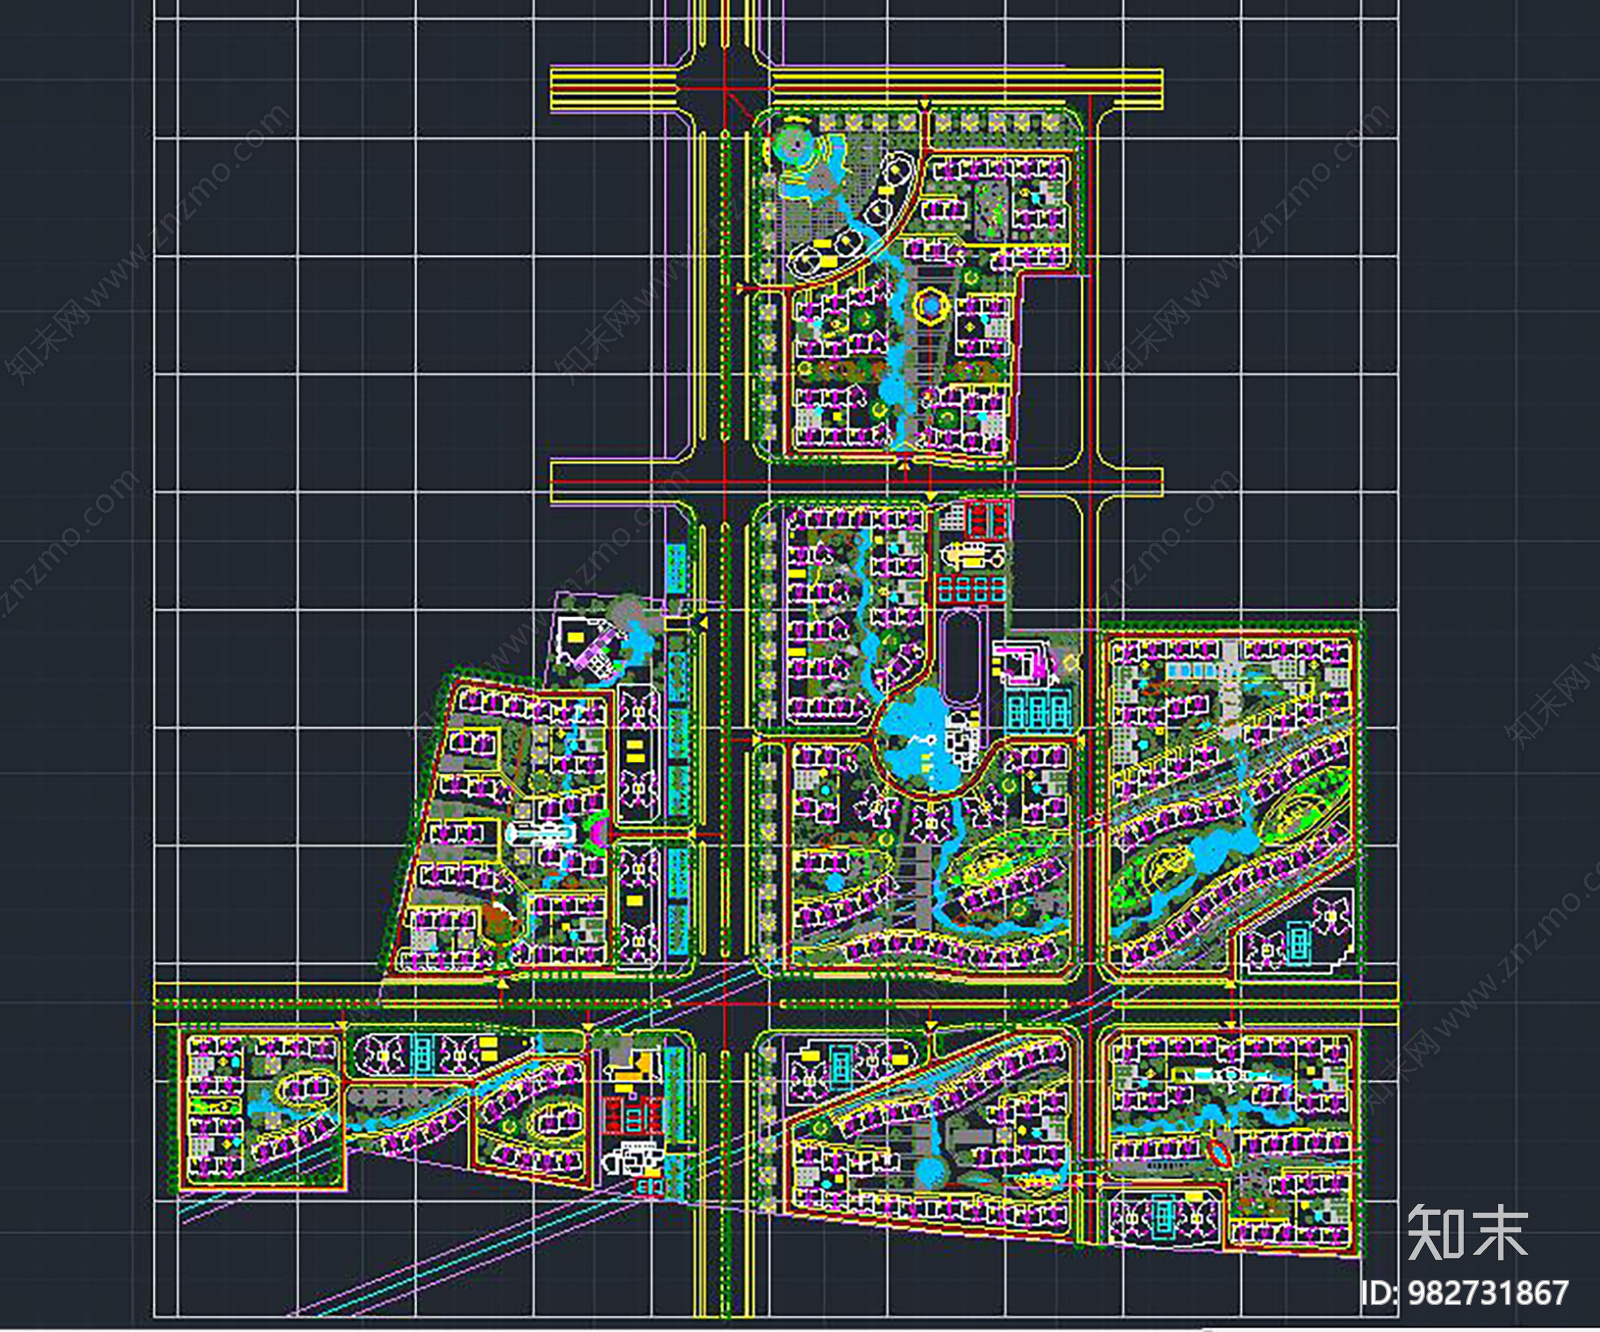Select the oval running track outline
The width and height of the screenshot is (1600, 1332).
tap(962, 660)
